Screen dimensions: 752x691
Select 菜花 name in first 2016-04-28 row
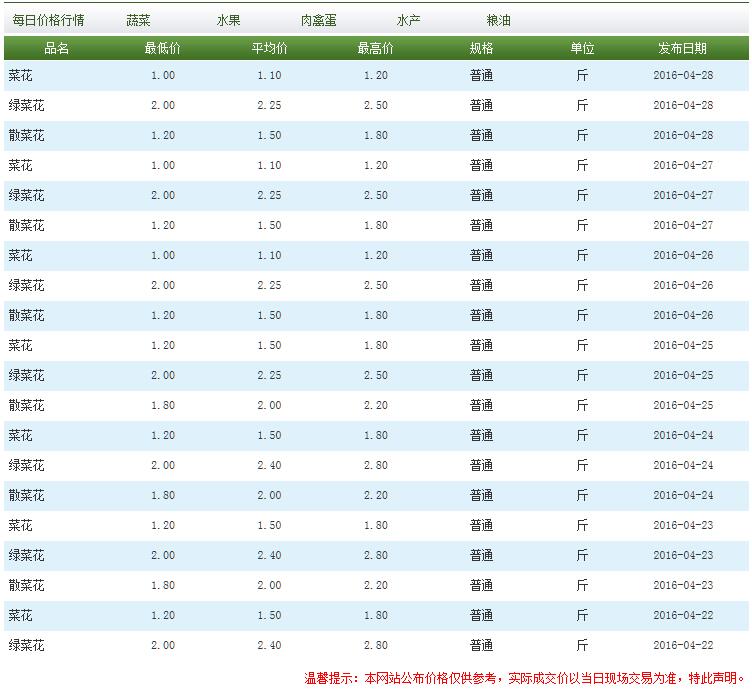(21, 75)
